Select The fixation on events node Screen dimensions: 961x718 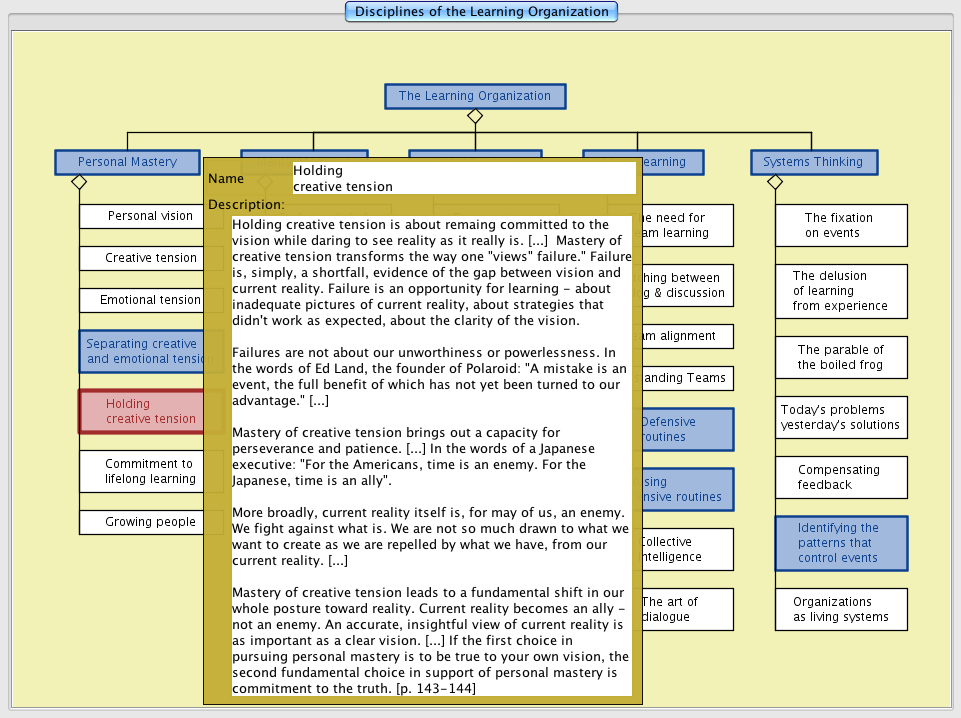pos(840,225)
